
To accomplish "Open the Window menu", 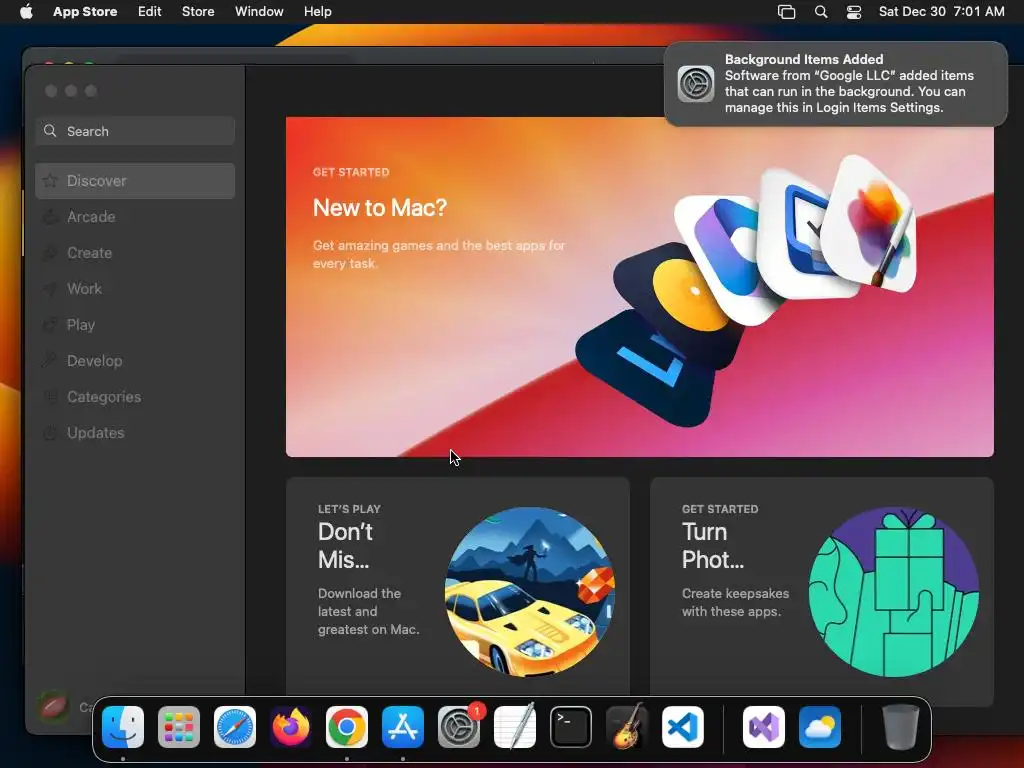I will click(x=259, y=12).
